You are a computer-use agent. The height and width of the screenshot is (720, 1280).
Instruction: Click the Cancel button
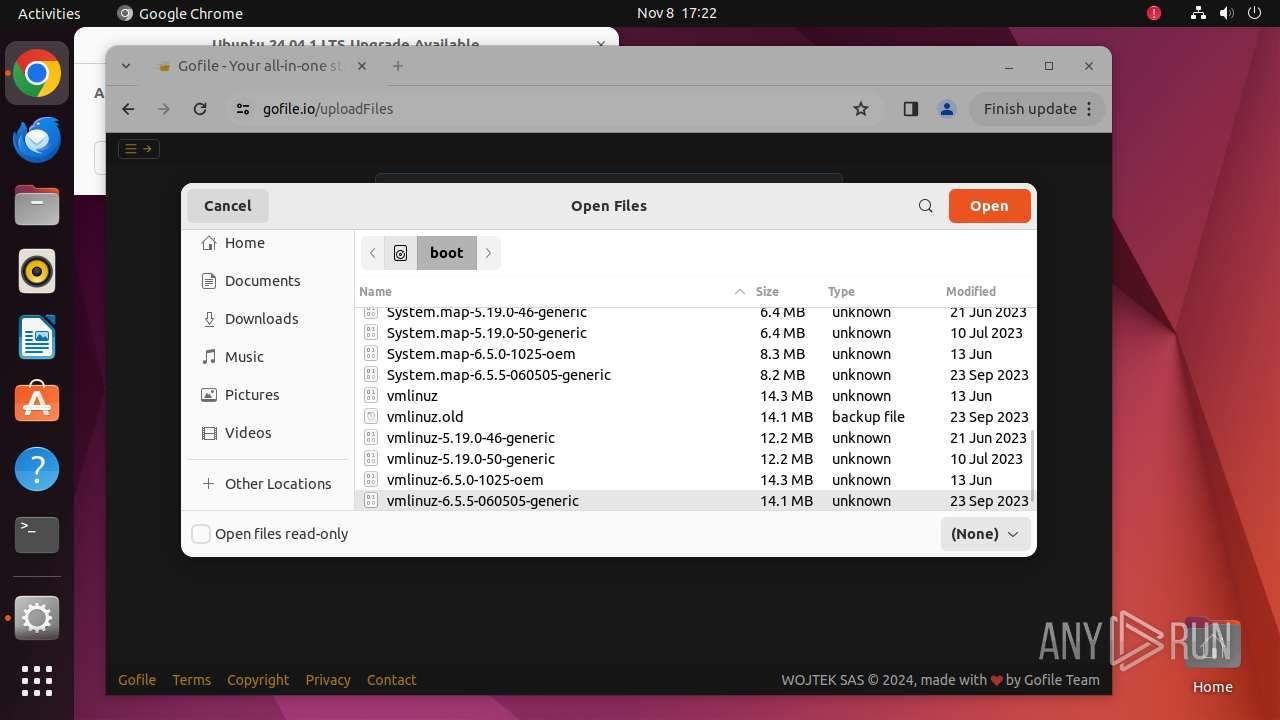(x=228, y=206)
